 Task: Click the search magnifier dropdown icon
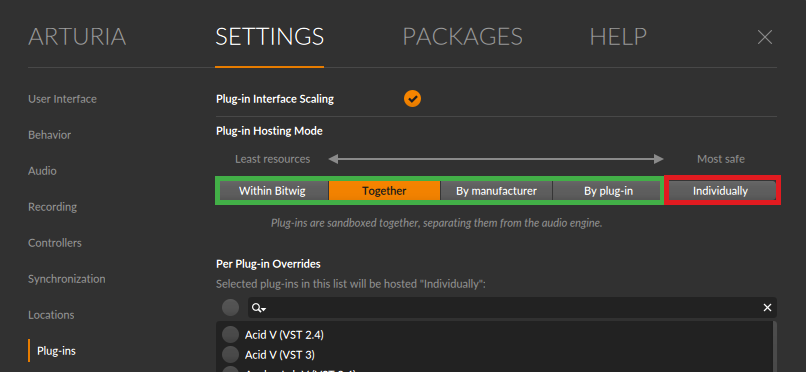point(258,308)
